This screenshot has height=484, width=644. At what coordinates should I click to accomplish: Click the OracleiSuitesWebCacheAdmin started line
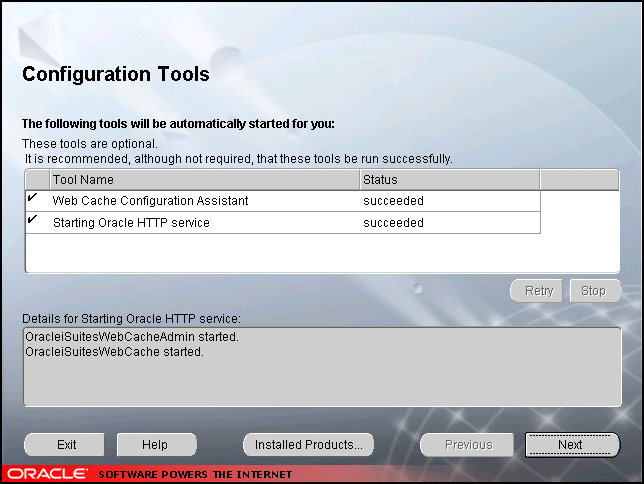(132, 337)
